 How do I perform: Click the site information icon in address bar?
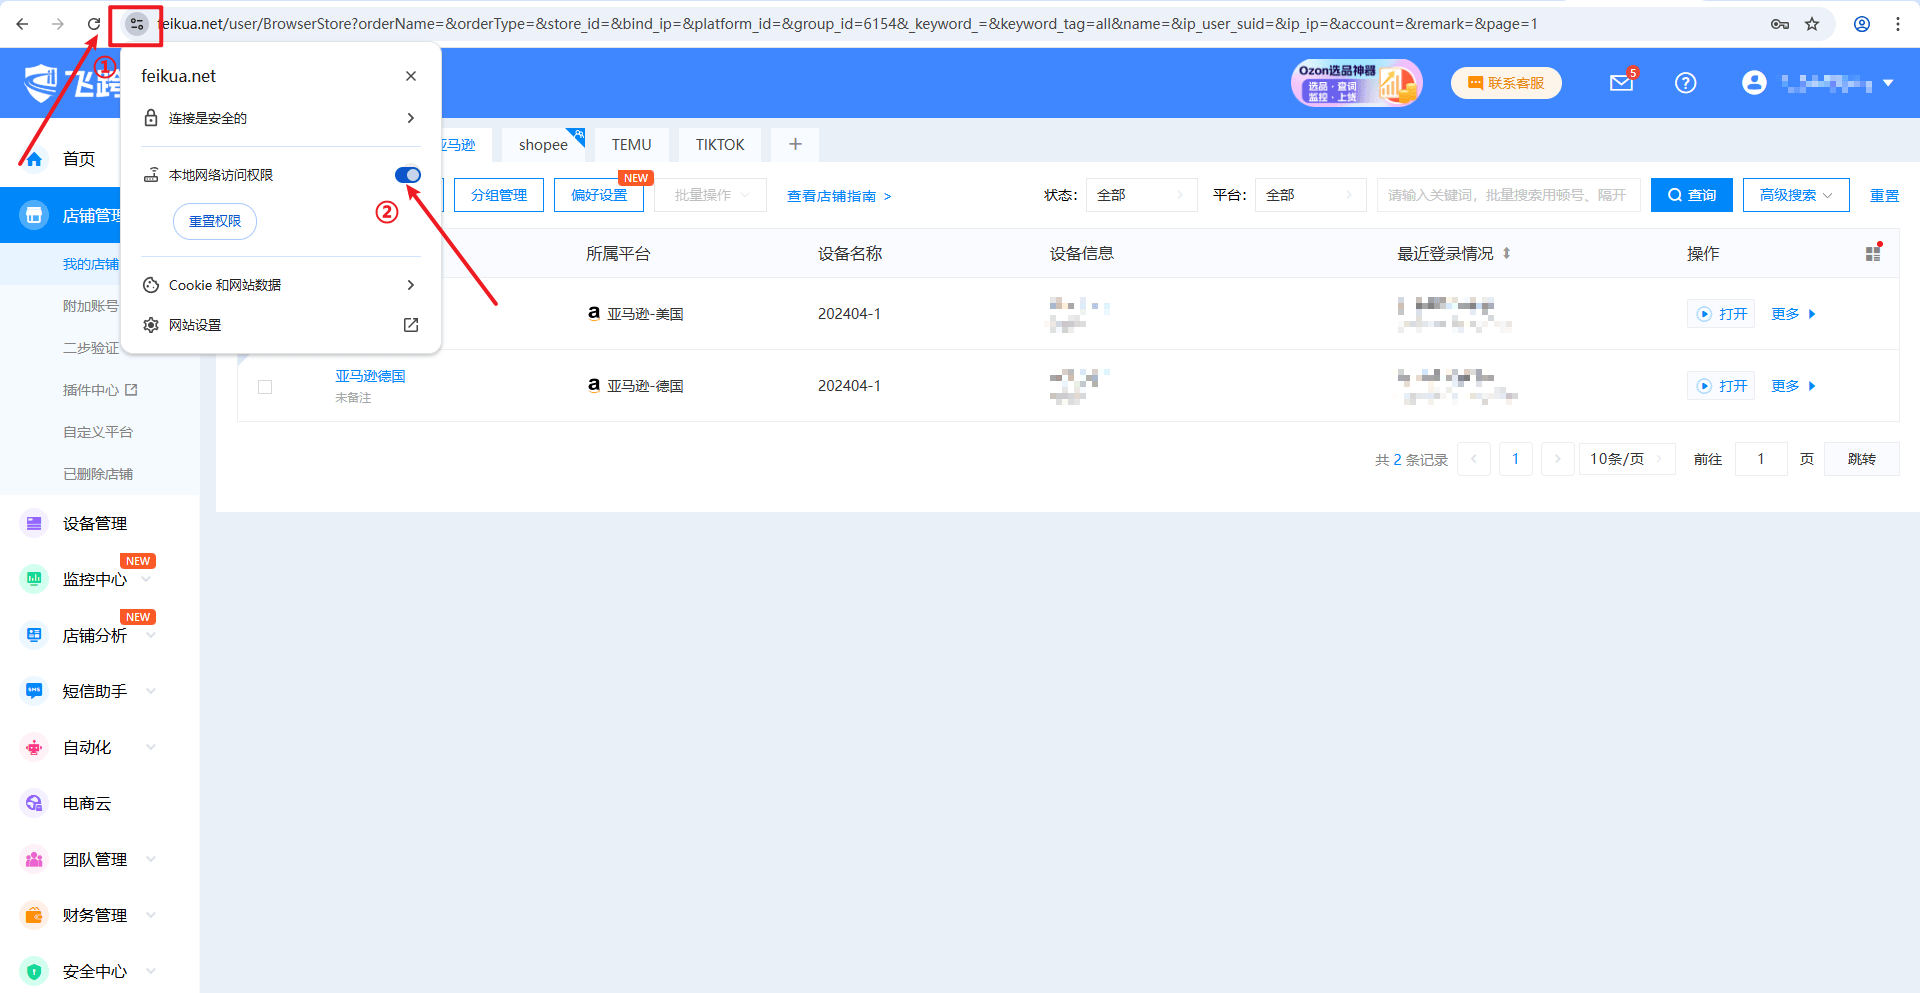tap(137, 24)
